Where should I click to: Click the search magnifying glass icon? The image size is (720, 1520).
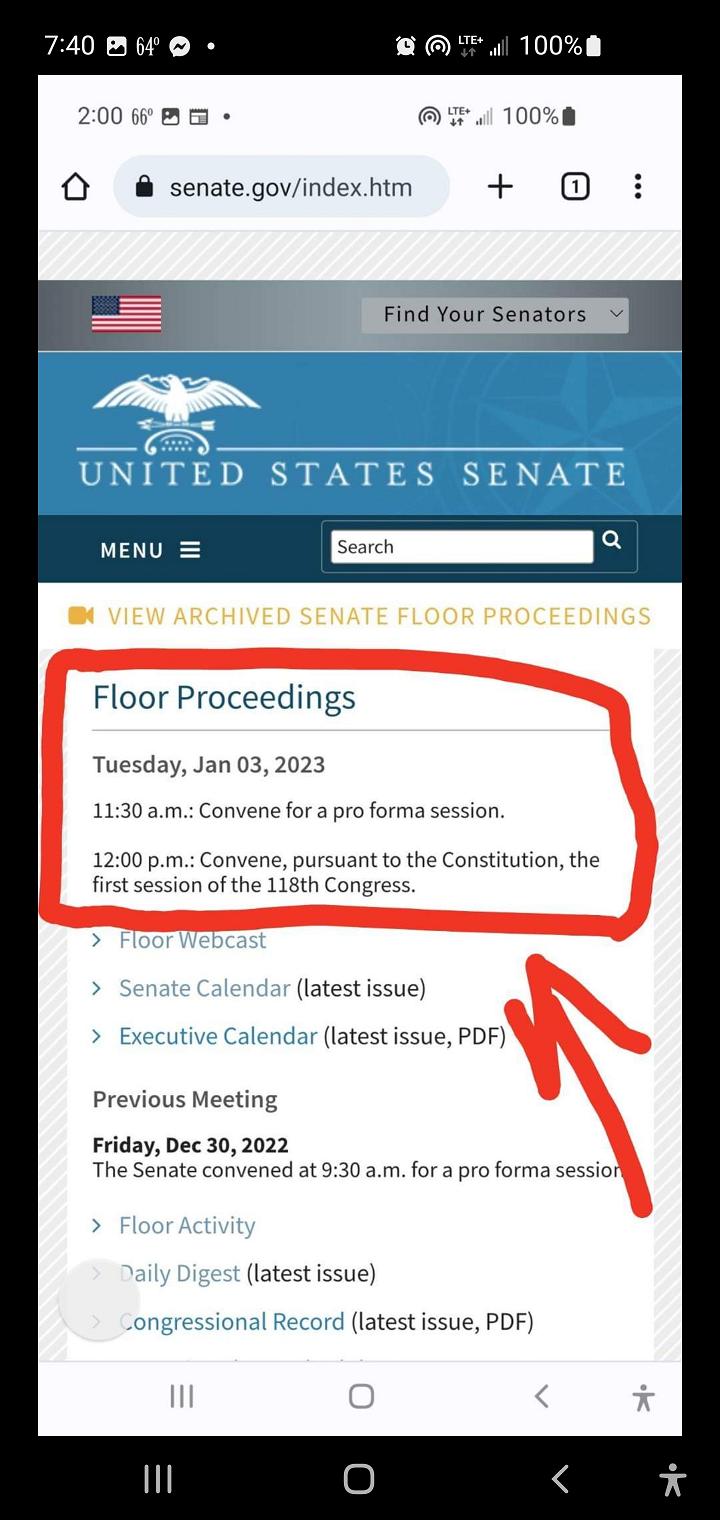point(612,541)
